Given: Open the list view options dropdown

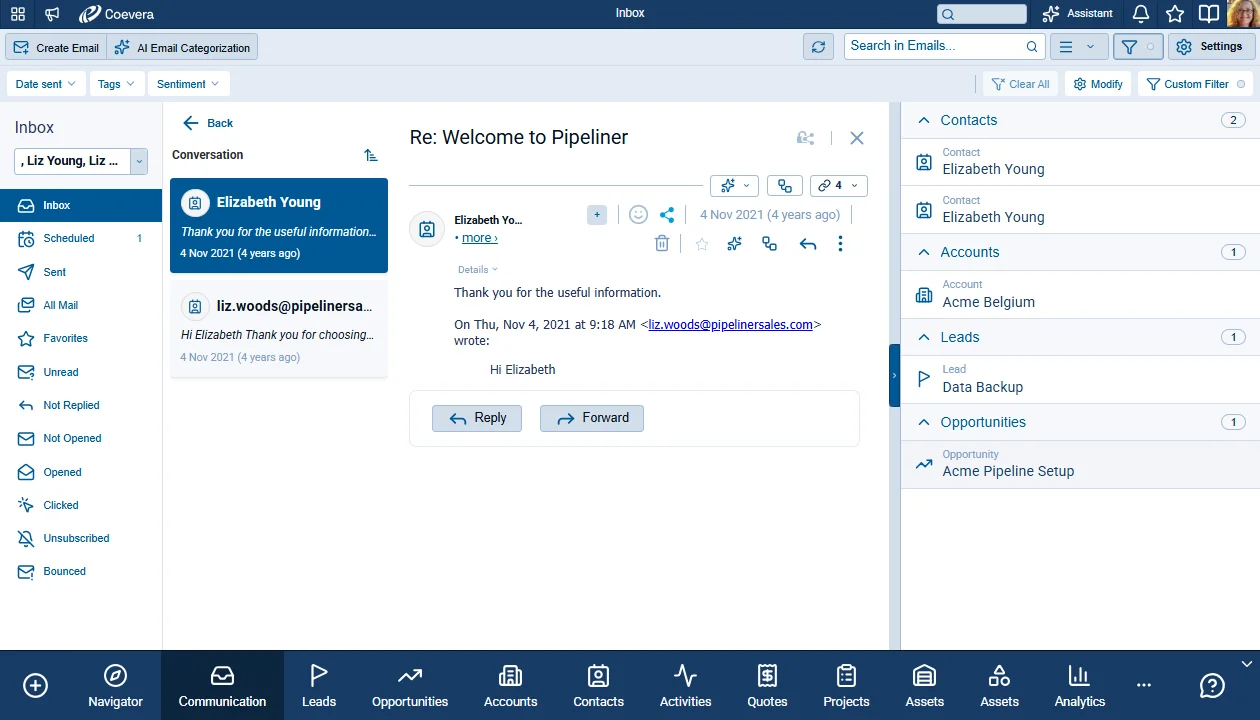Looking at the screenshot, I should 1078,47.
